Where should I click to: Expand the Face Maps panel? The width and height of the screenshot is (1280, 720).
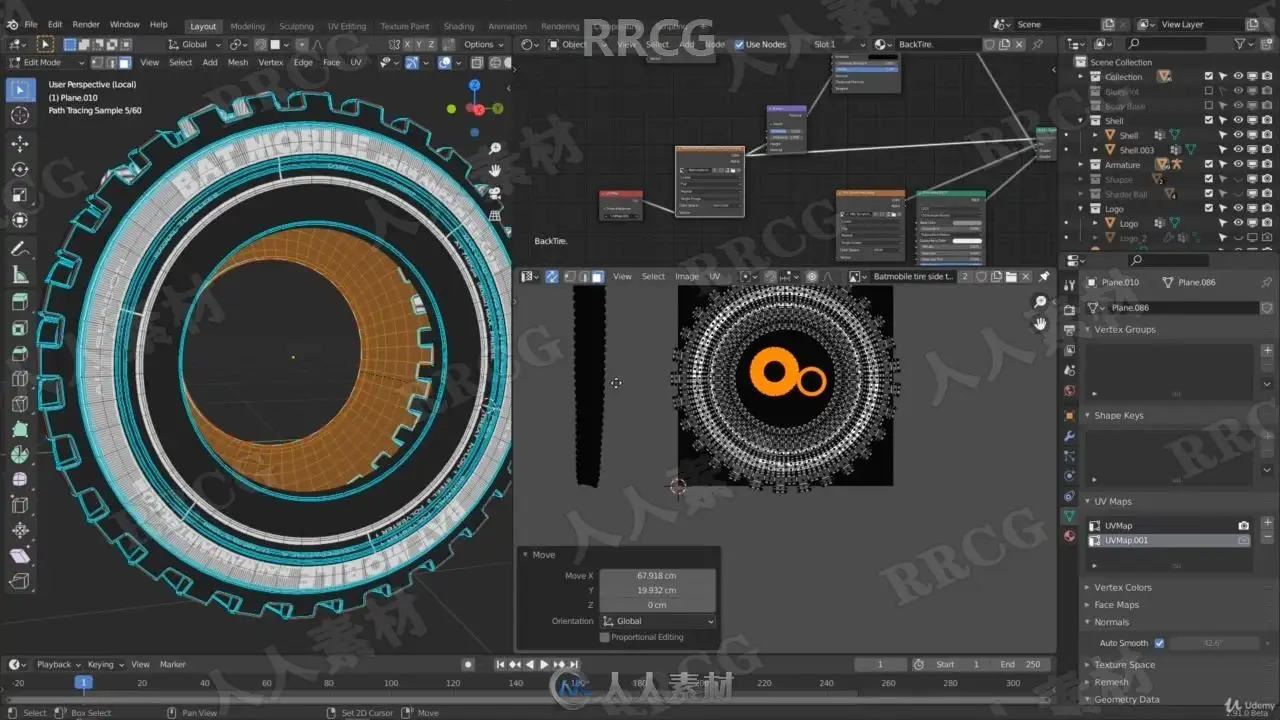point(1116,605)
